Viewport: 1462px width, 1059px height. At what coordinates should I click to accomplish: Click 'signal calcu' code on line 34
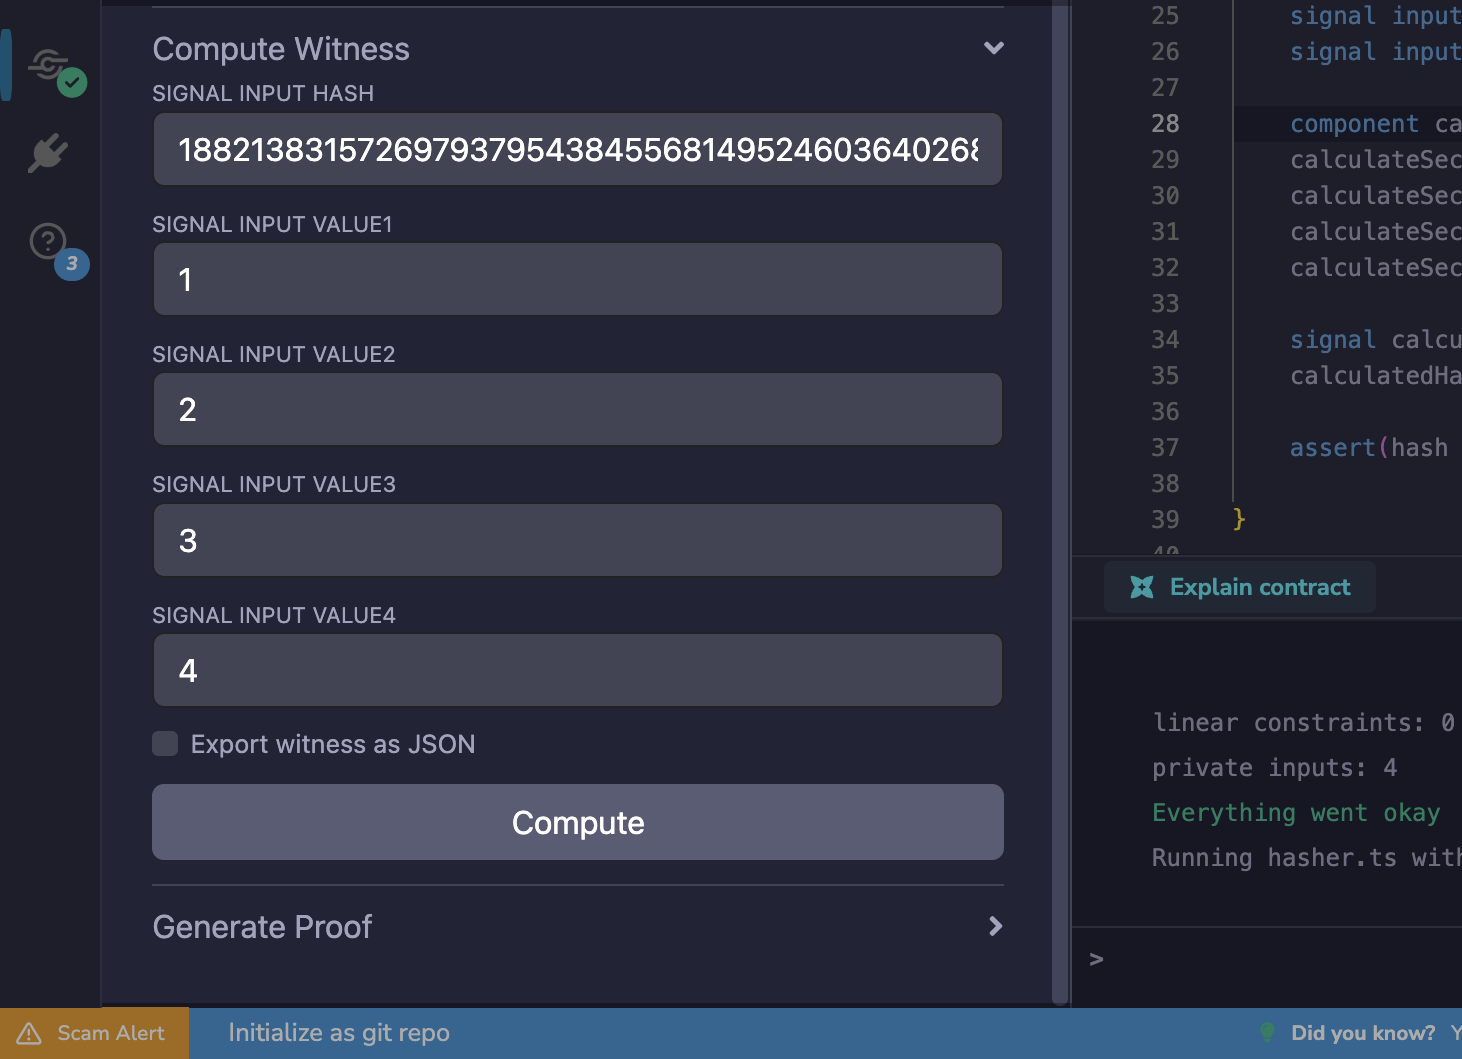pos(1375,339)
